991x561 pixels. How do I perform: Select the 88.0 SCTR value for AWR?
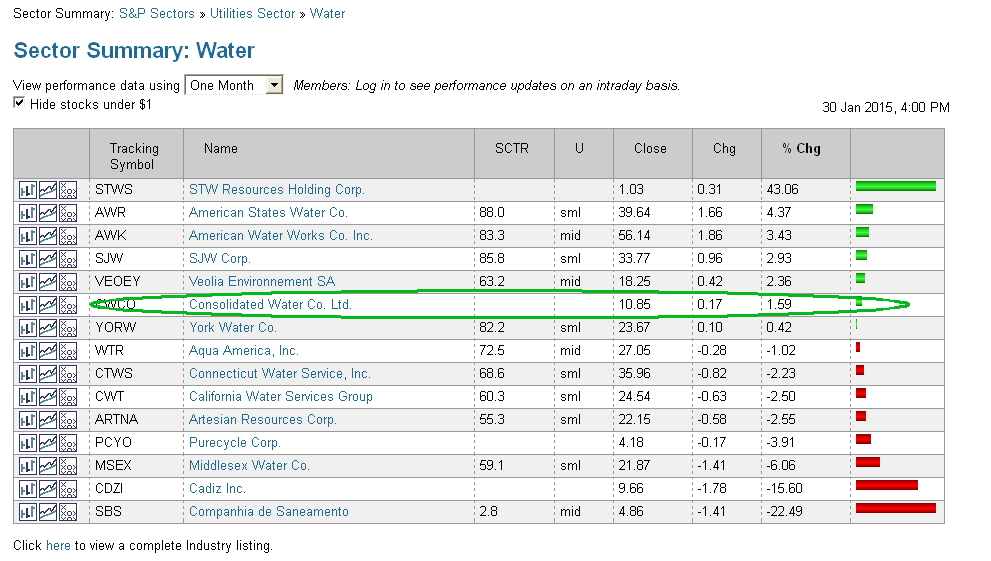coord(492,212)
